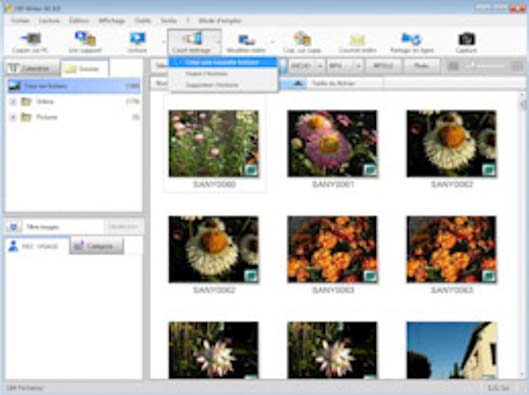
Task: Click the file count in the status bar
Action: click(25, 388)
